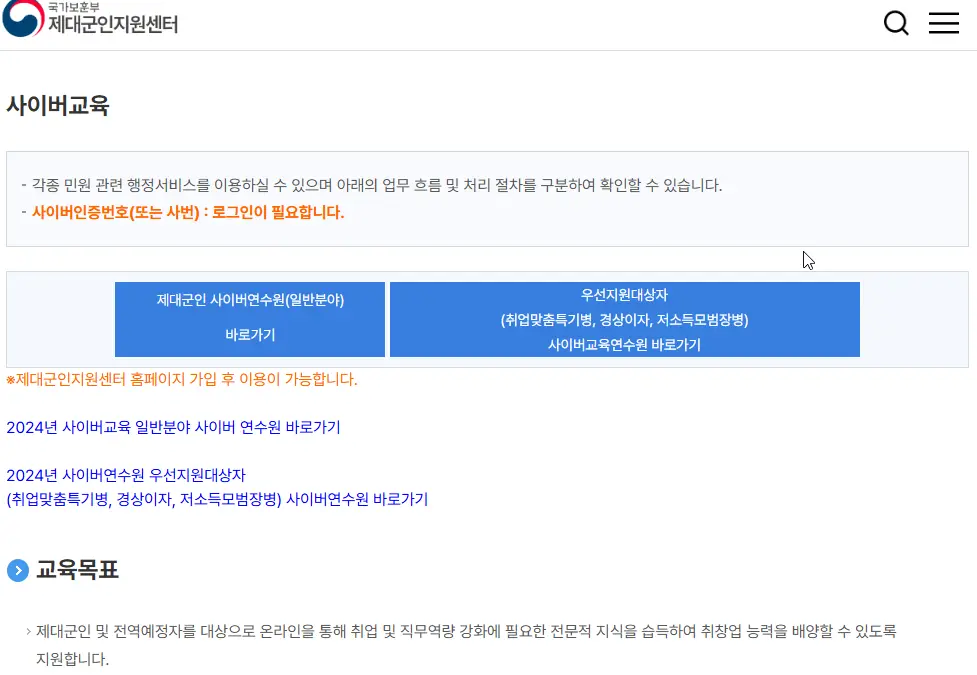
Task: Open the hamburger navigation menu
Action: [x=943, y=22]
